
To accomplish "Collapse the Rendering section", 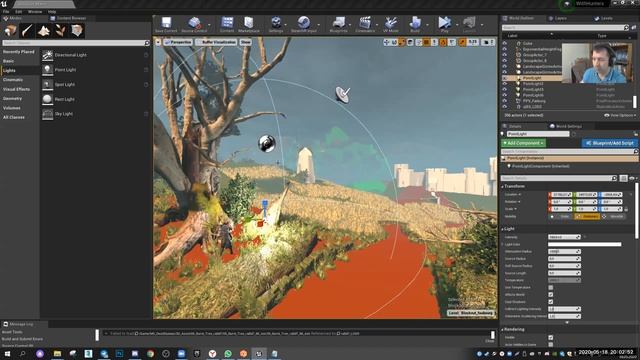I will click(x=502, y=329).
